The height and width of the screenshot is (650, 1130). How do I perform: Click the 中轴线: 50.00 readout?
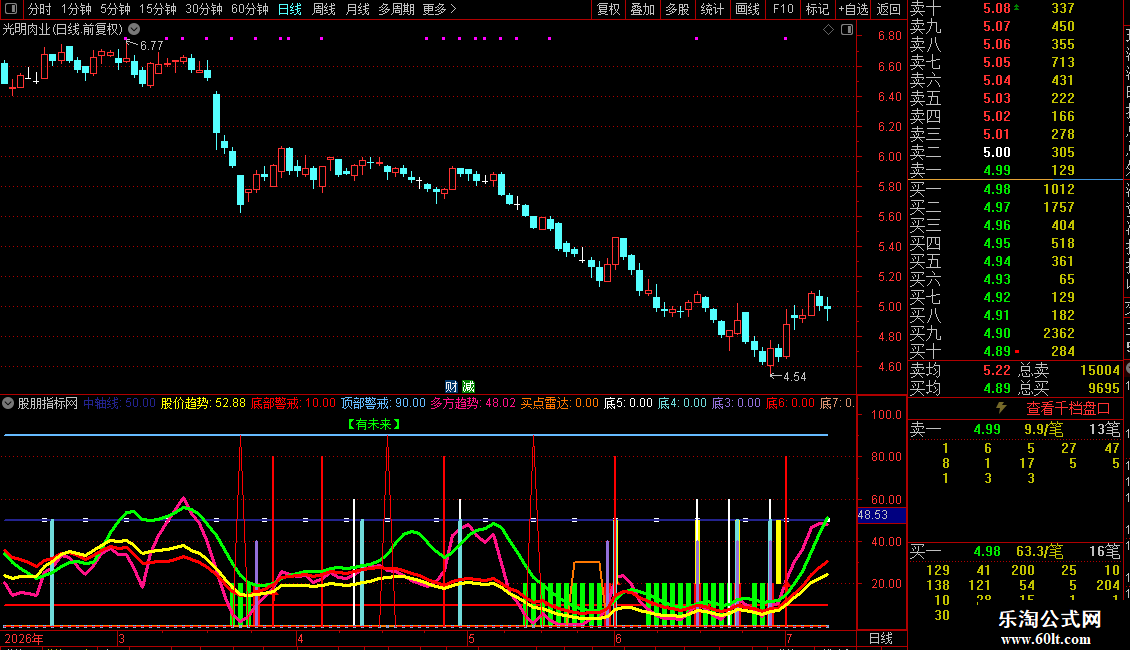point(119,403)
